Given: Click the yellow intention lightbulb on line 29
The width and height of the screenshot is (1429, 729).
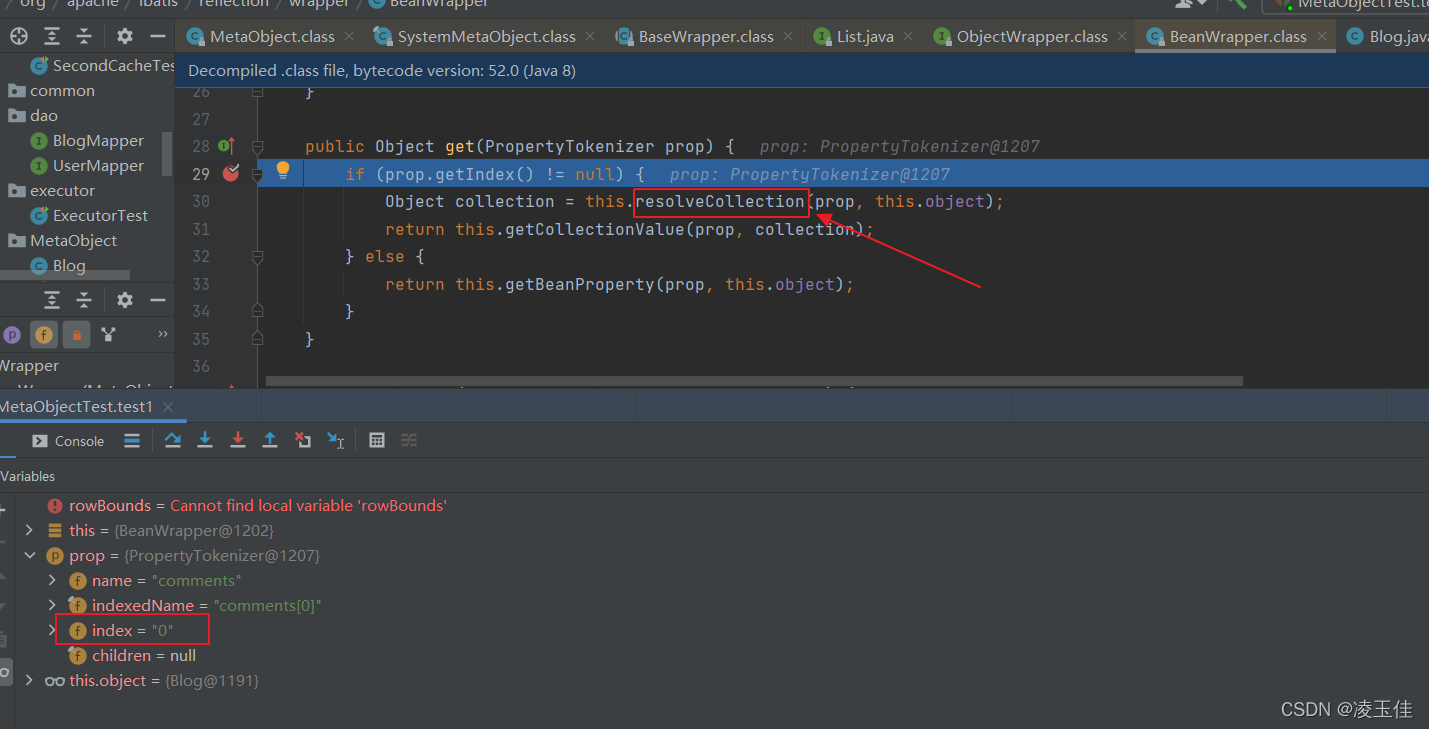Looking at the screenshot, I should tap(283, 171).
